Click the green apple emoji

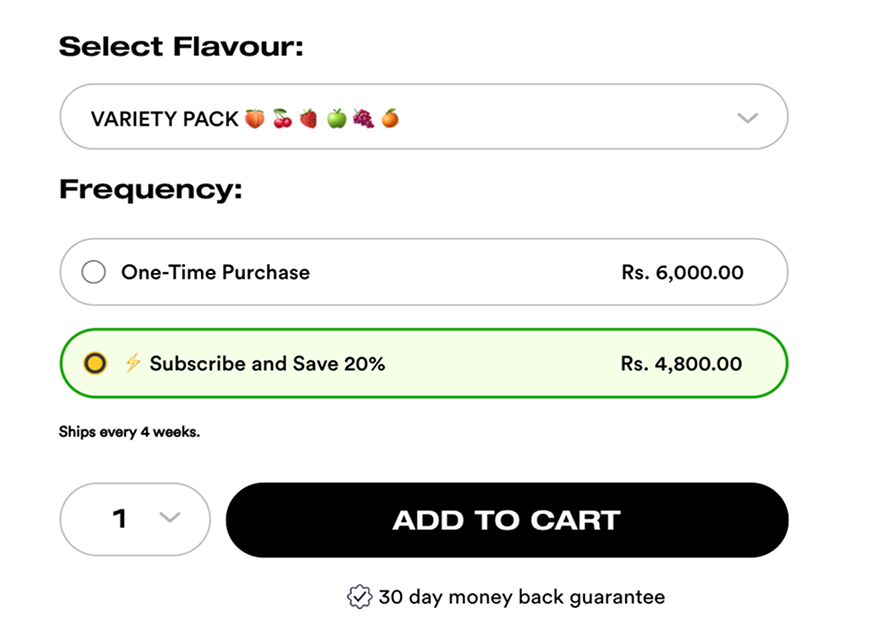[x=336, y=119]
